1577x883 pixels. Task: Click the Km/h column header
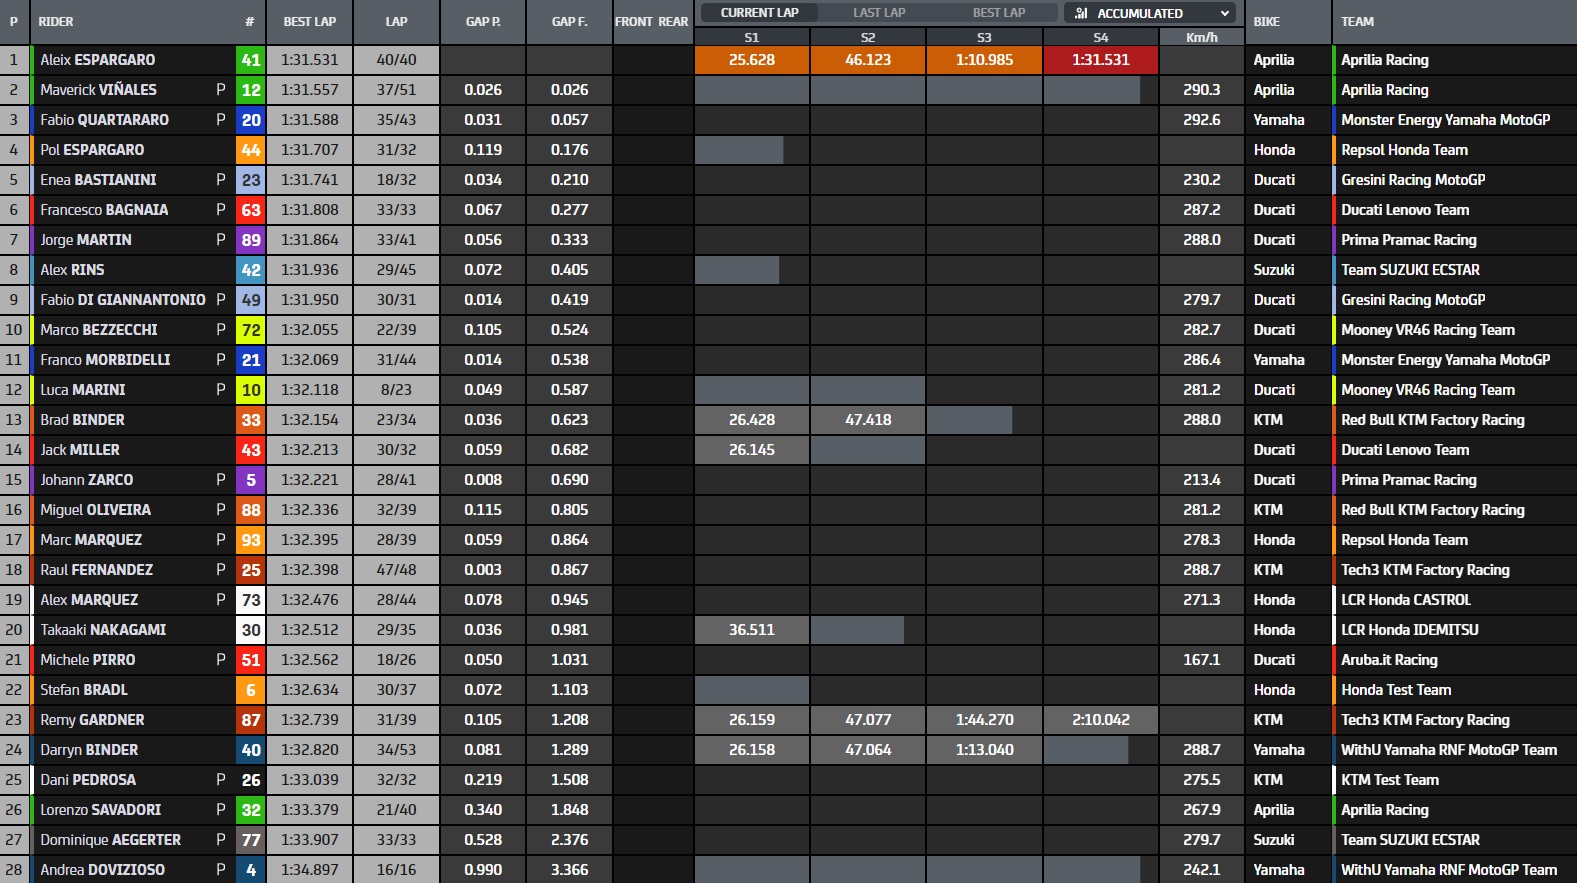coord(1201,37)
